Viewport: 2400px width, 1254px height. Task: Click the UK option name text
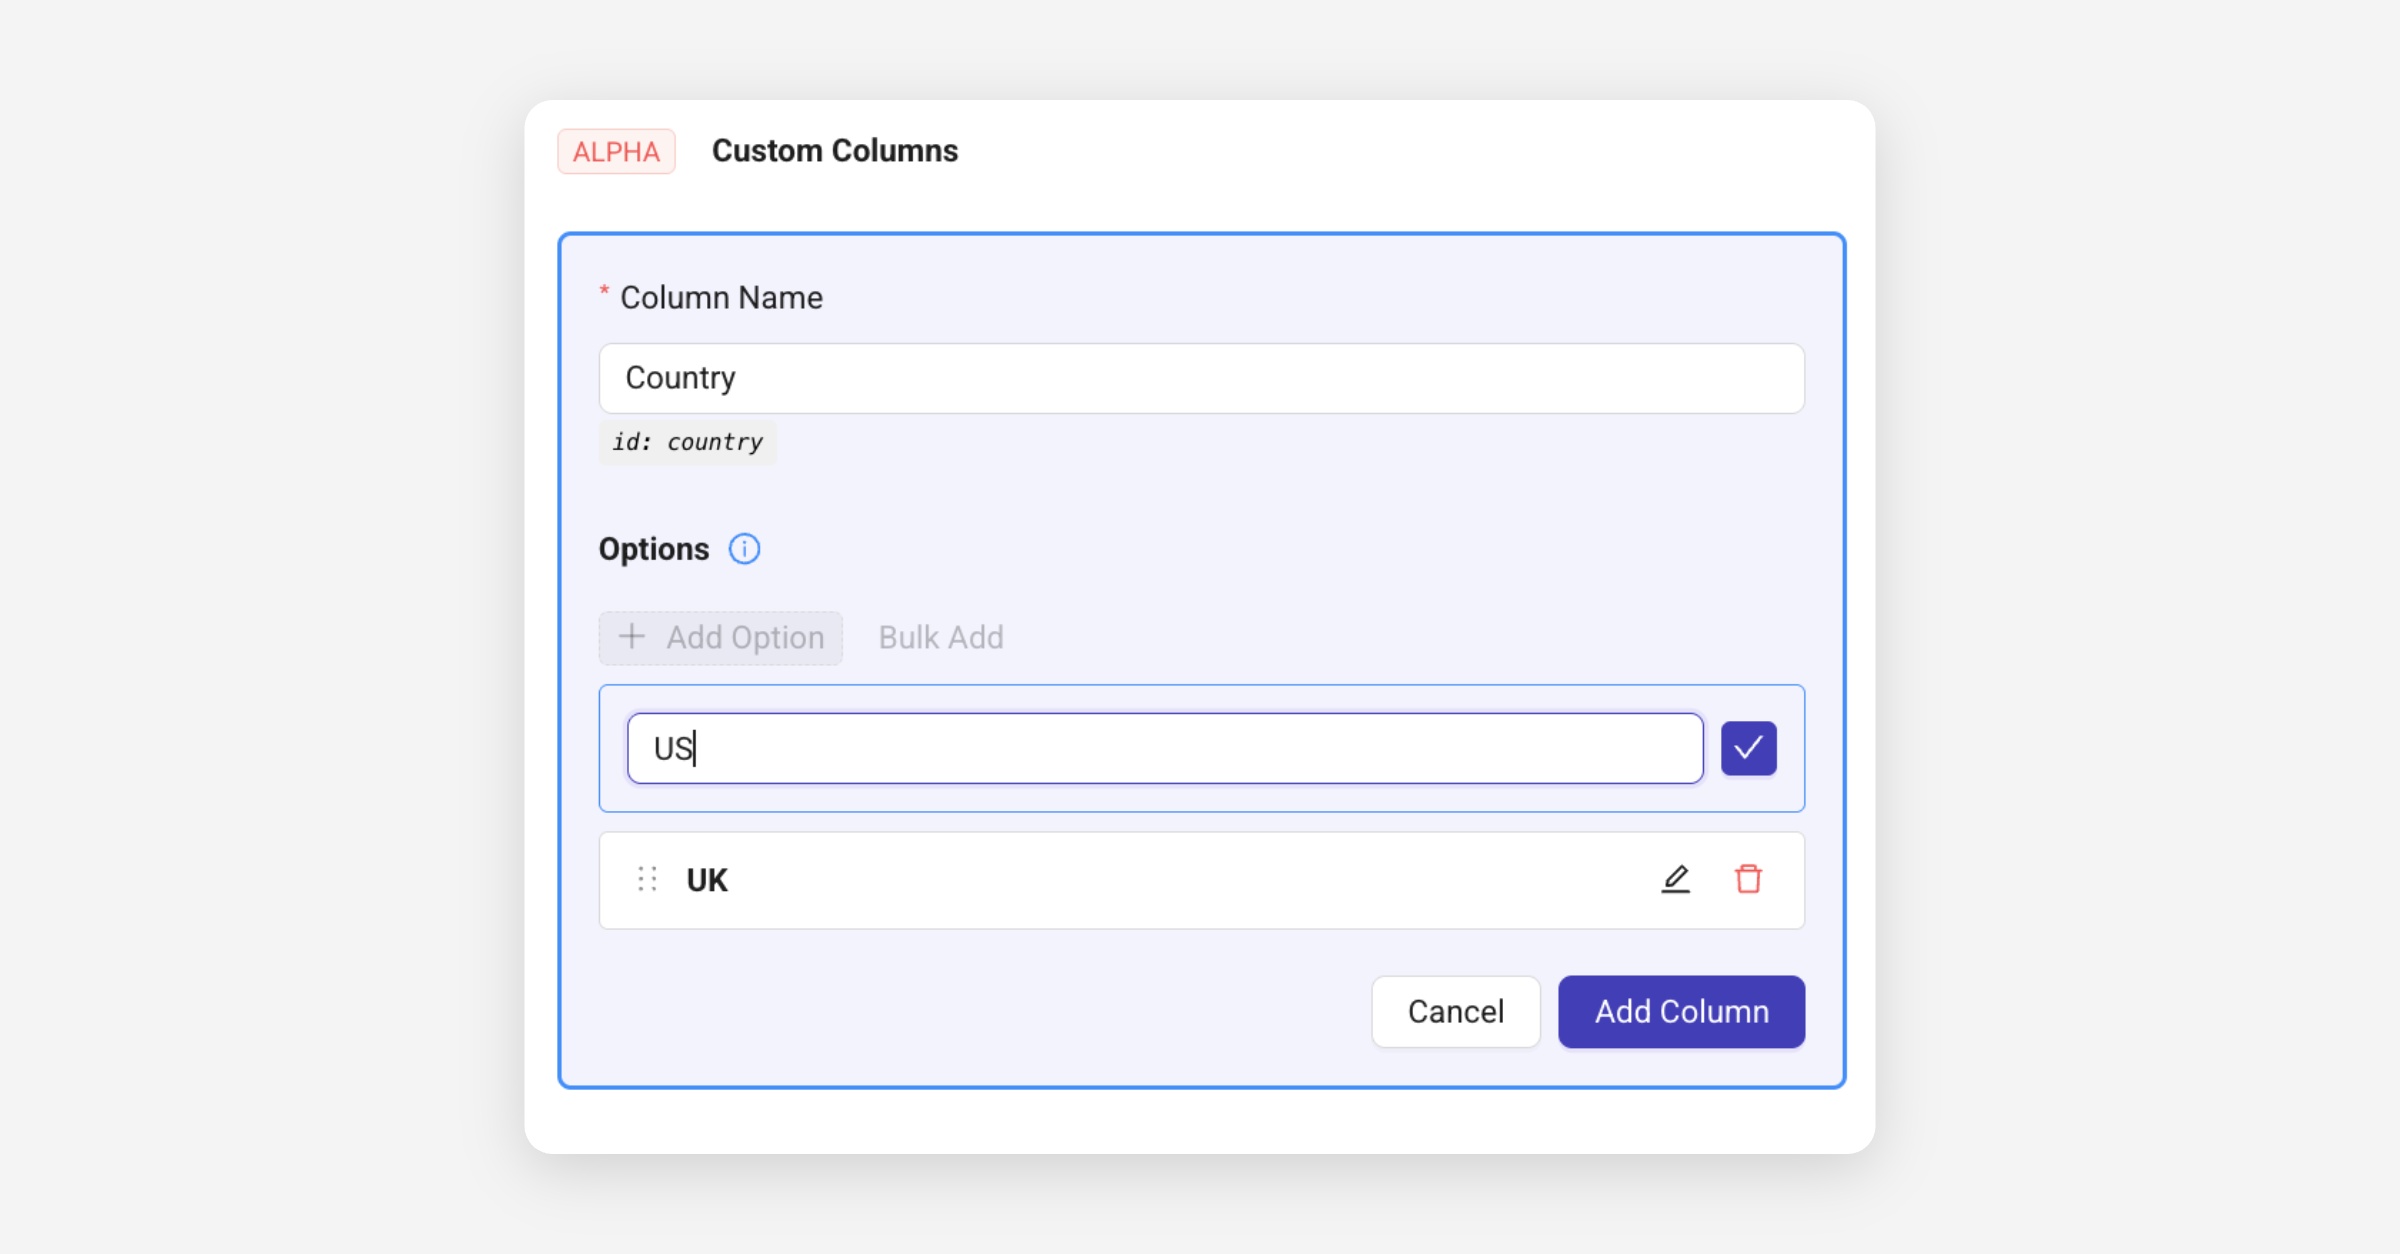[x=707, y=880]
